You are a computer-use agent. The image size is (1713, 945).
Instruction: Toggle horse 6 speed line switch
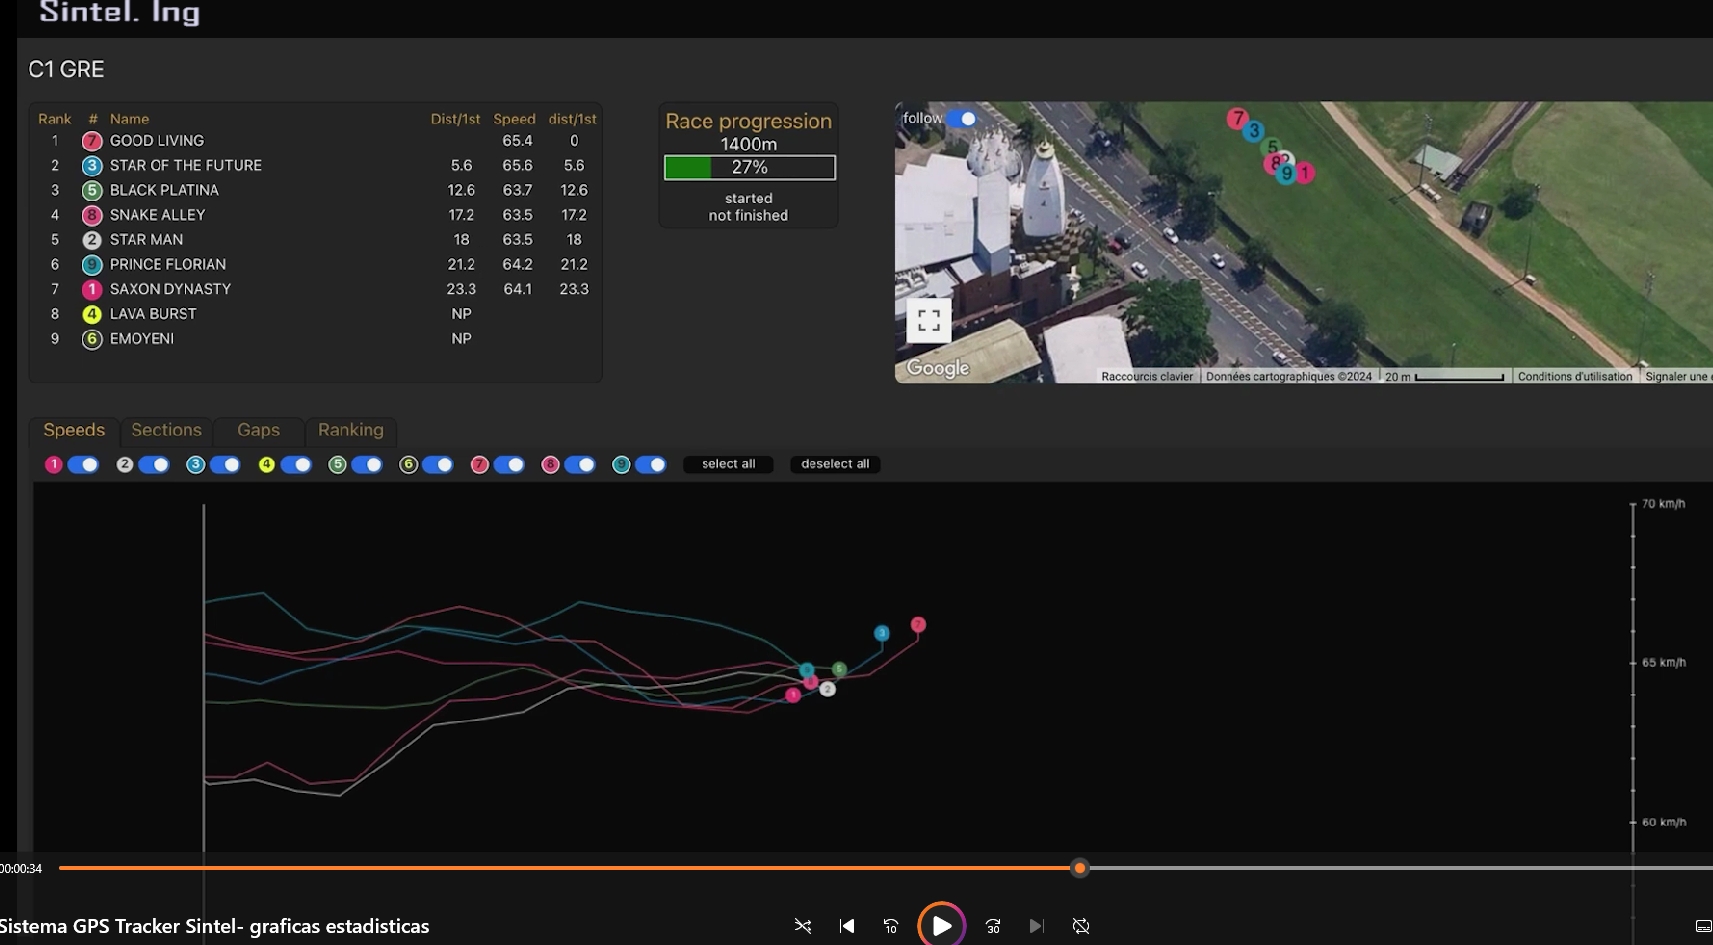(438, 464)
